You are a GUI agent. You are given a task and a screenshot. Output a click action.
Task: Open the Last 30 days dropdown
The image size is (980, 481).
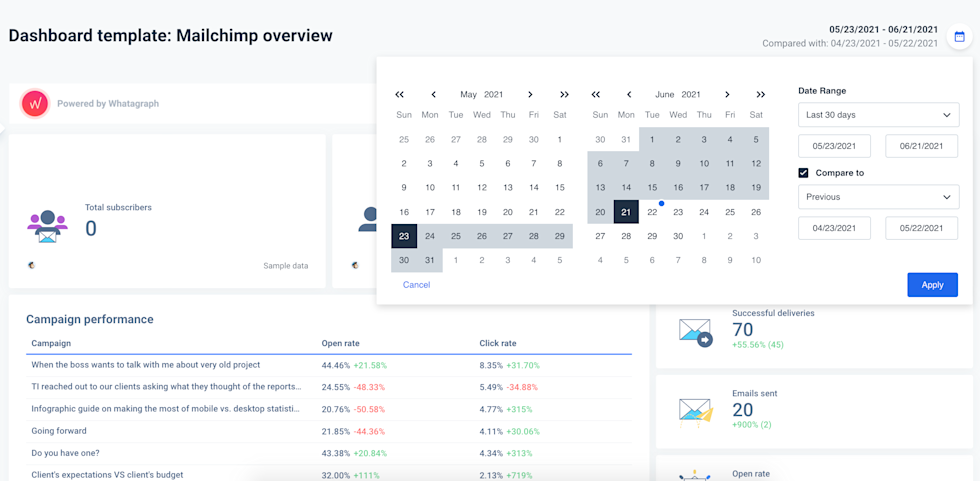click(x=878, y=115)
